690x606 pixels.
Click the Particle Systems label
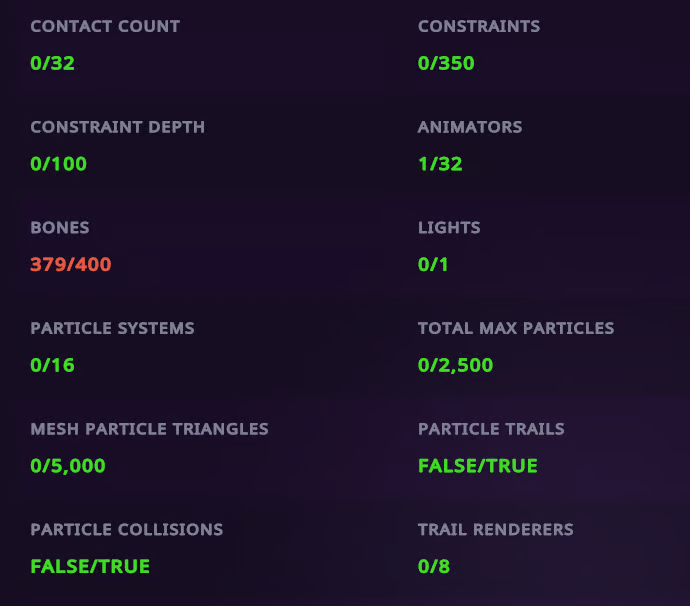[112, 328]
